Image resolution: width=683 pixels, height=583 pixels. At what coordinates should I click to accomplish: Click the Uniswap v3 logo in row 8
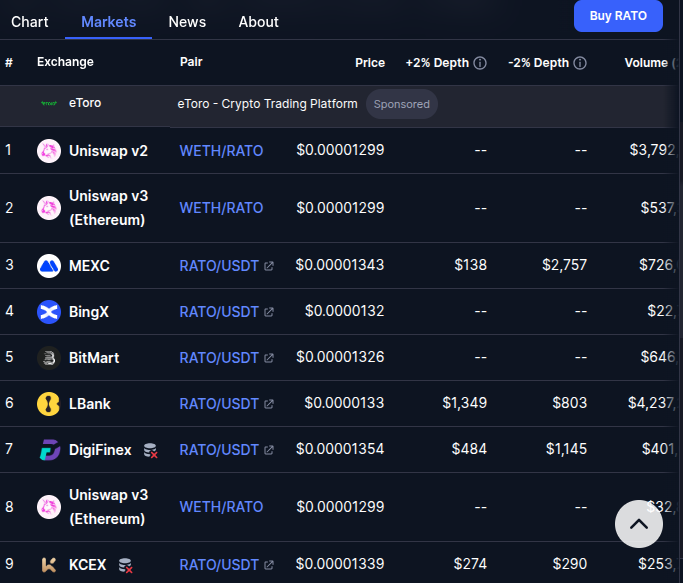(x=49, y=507)
